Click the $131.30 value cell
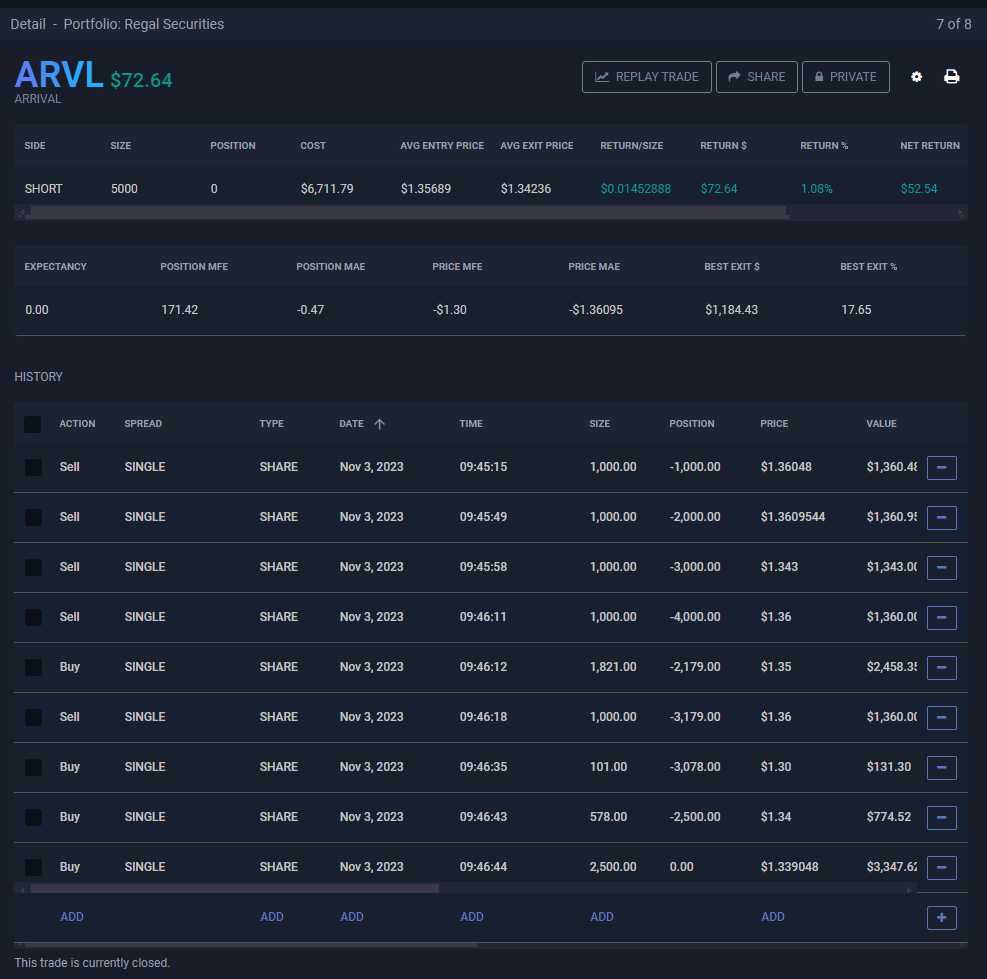This screenshot has width=987, height=979. (x=888, y=767)
